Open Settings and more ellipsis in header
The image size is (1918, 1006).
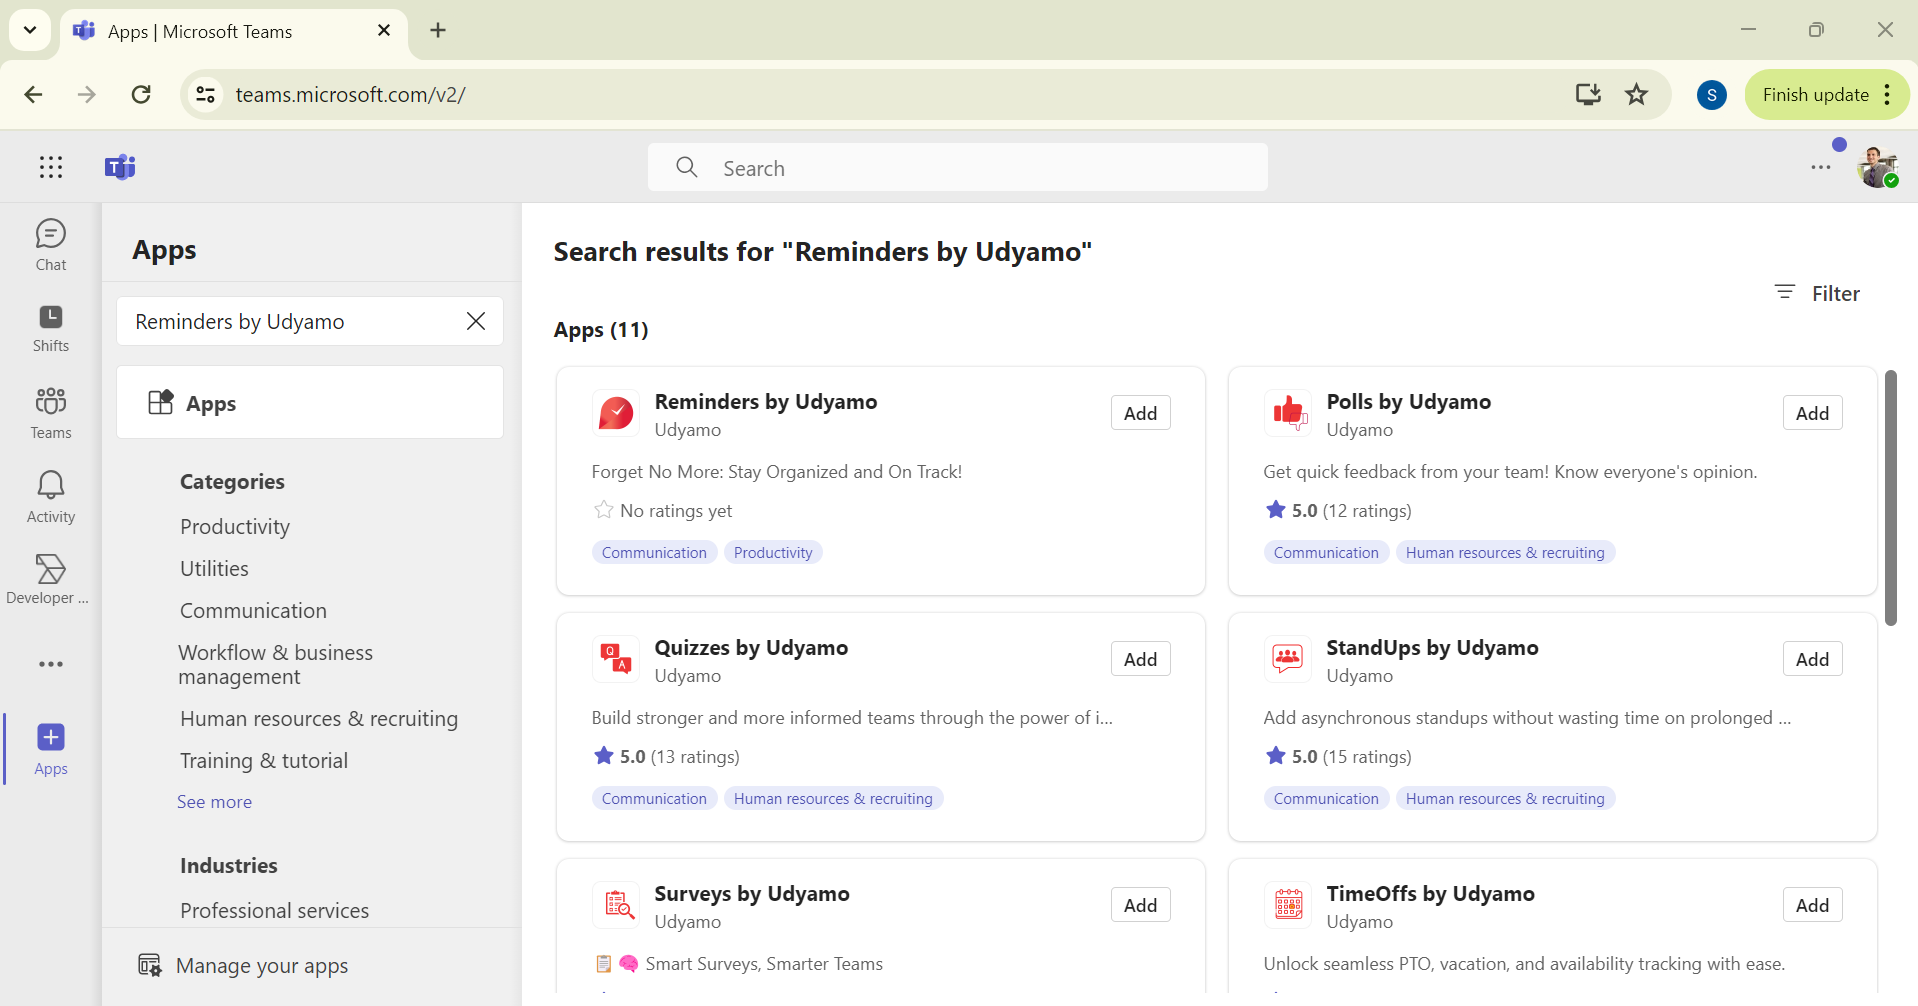pos(1821,167)
